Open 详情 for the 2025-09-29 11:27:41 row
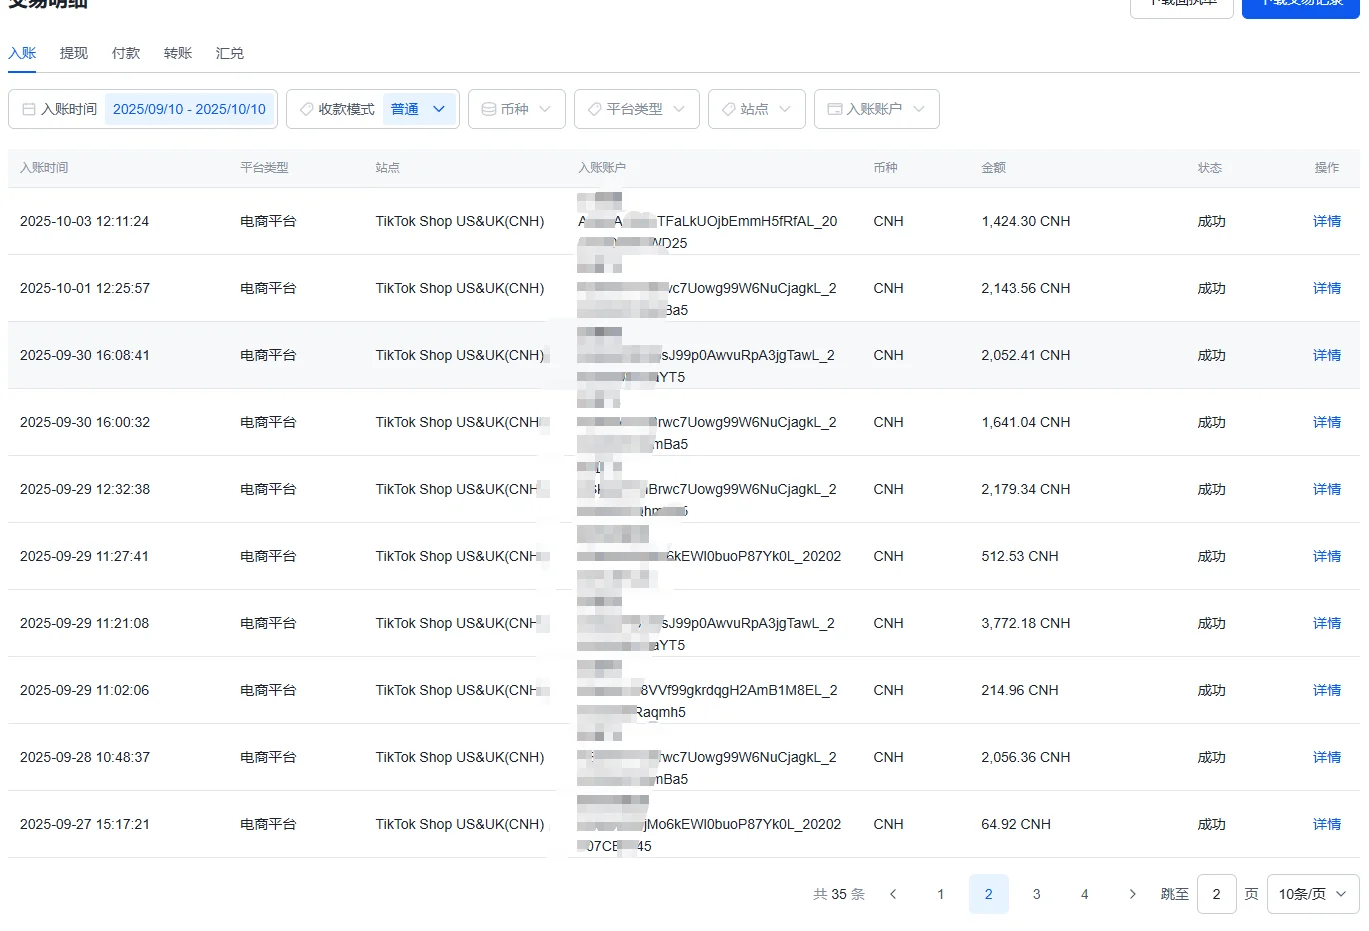The width and height of the screenshot is (1369, 931). (x=1327, y=556)
